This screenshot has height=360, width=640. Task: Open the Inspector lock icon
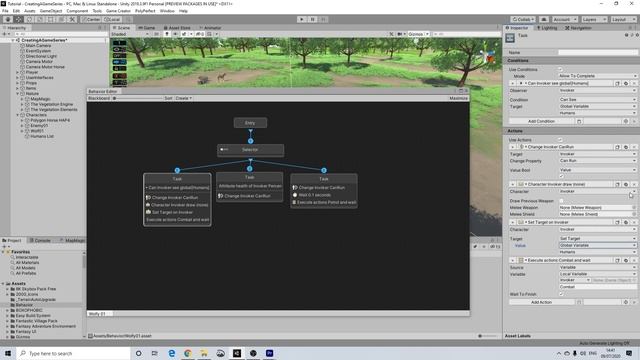coord(629,28)
